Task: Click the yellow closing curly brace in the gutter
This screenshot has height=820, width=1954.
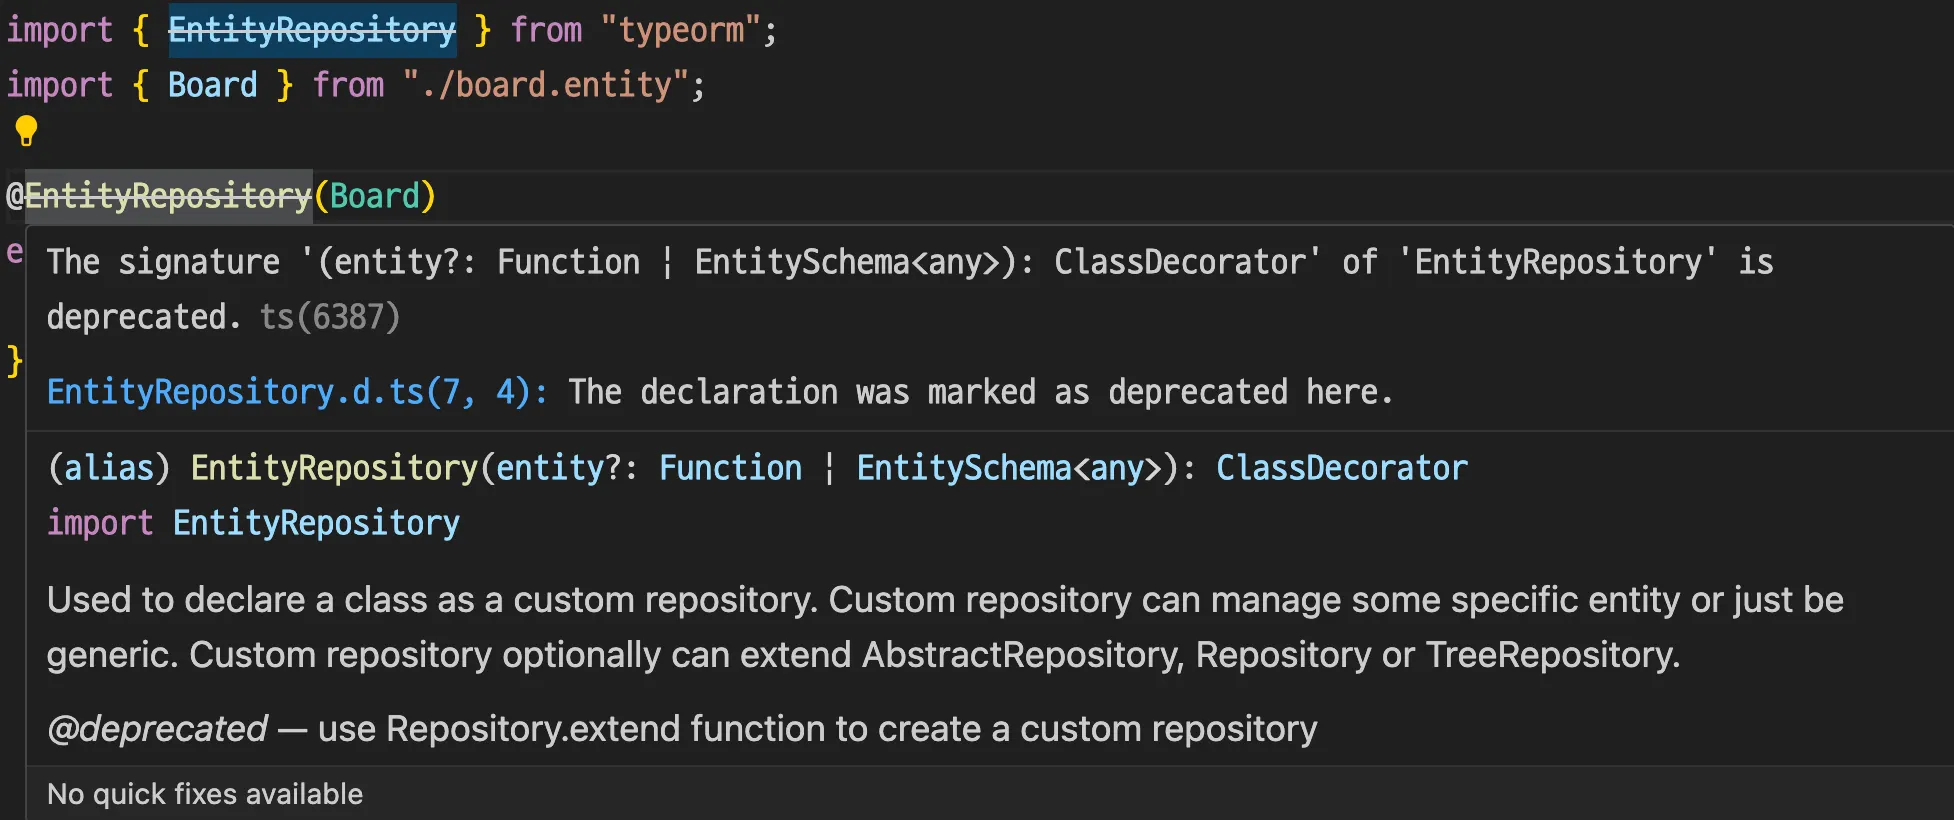Action: [x=14, y=360]
